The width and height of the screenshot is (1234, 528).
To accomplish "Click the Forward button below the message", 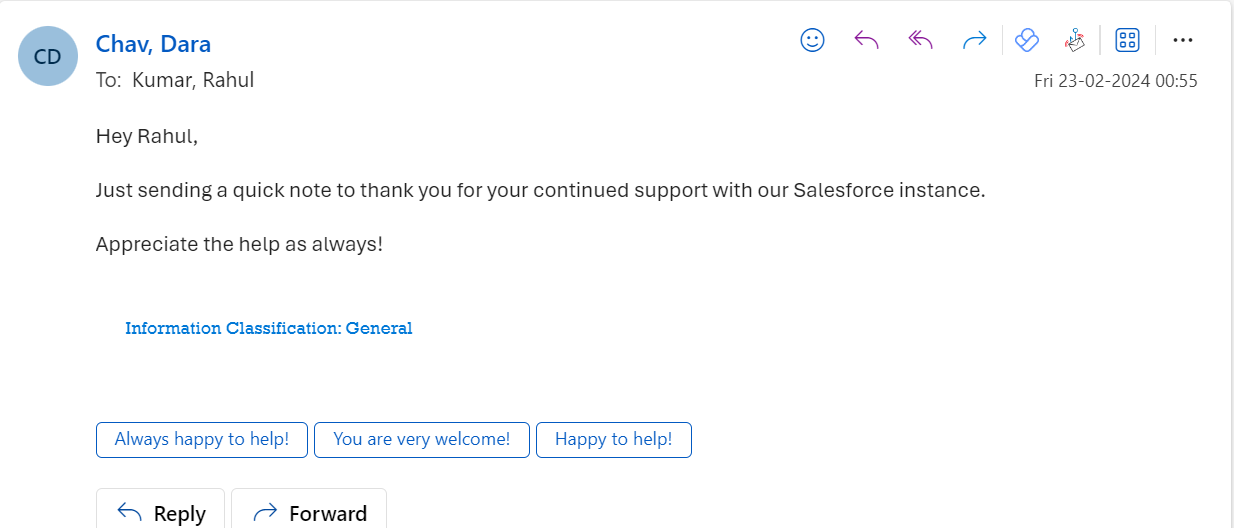I will pos(309,512).
